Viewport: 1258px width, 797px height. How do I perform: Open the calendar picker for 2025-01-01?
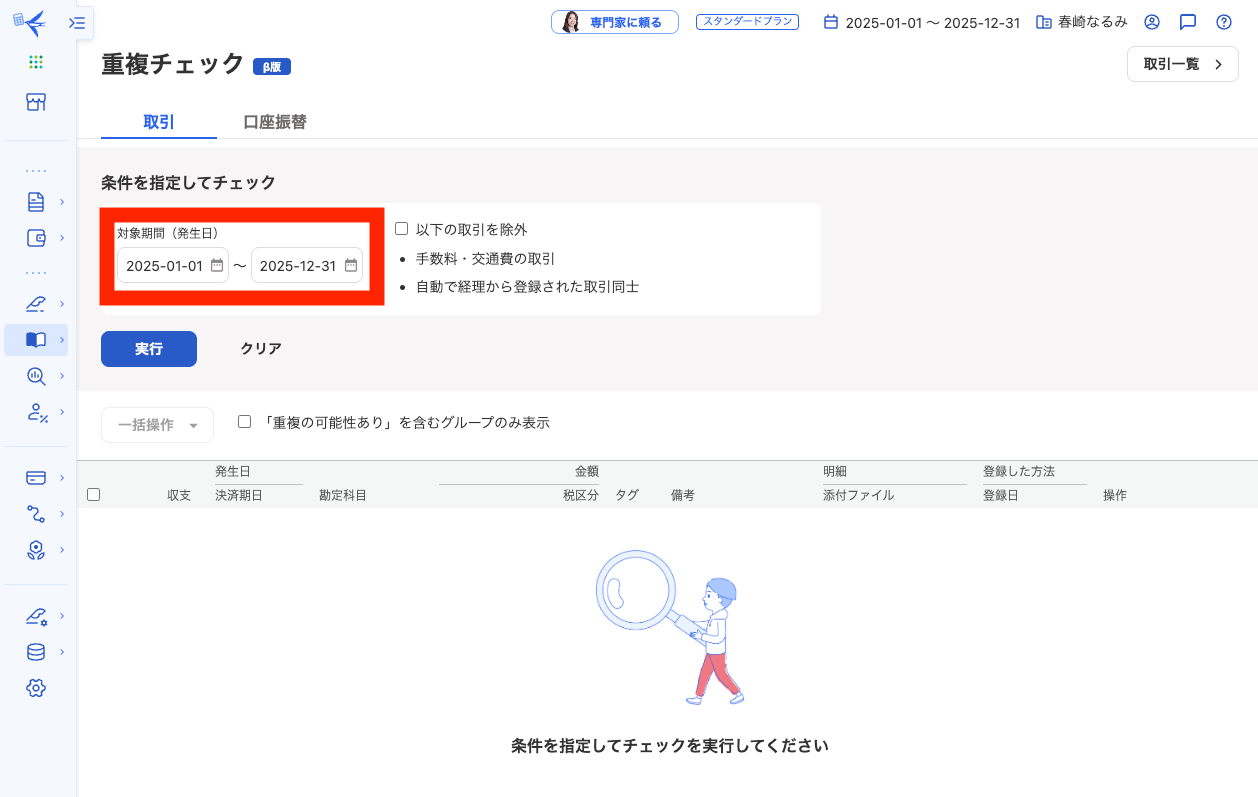tap(216, 265)
